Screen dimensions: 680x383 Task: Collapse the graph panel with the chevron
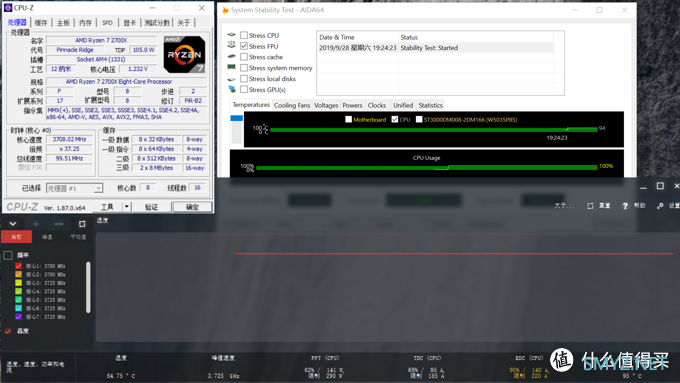pos(13,224)
